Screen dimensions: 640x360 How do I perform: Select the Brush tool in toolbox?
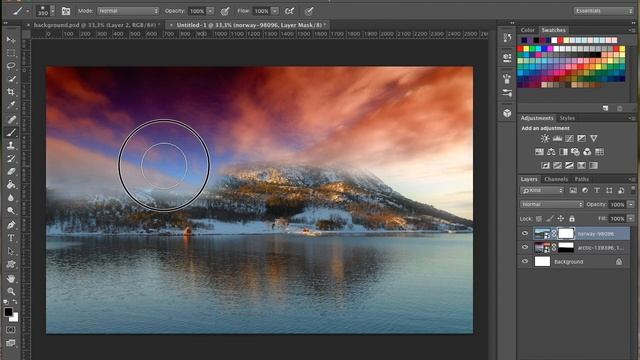[x=11, y=132]
